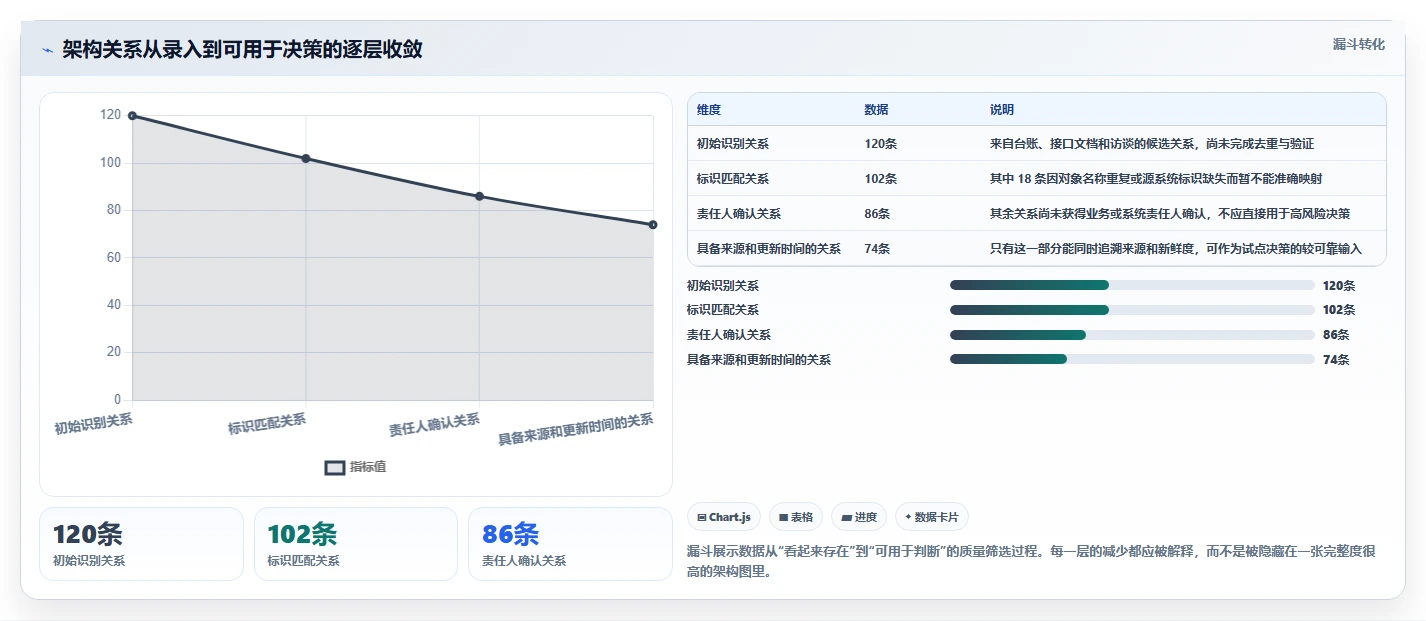Image resolution: width=1426 pixels, height=621 pixels.
Task: Open the 120条 初始识别关系 data card
Action: click(x=141, y=544)
